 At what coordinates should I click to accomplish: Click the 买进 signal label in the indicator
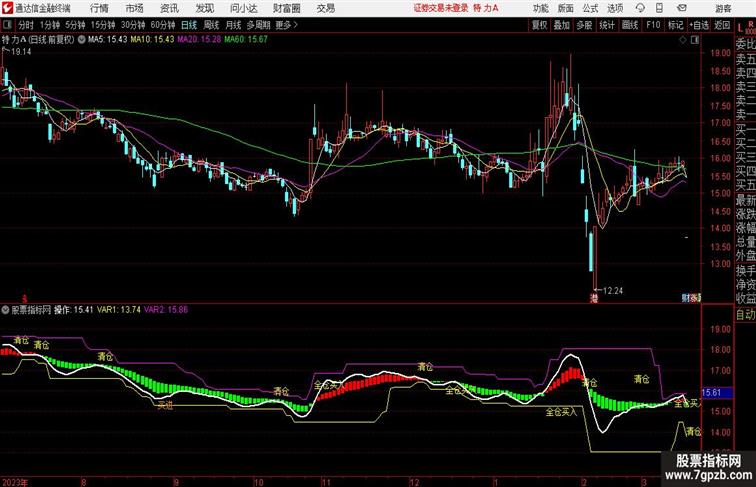165,406
